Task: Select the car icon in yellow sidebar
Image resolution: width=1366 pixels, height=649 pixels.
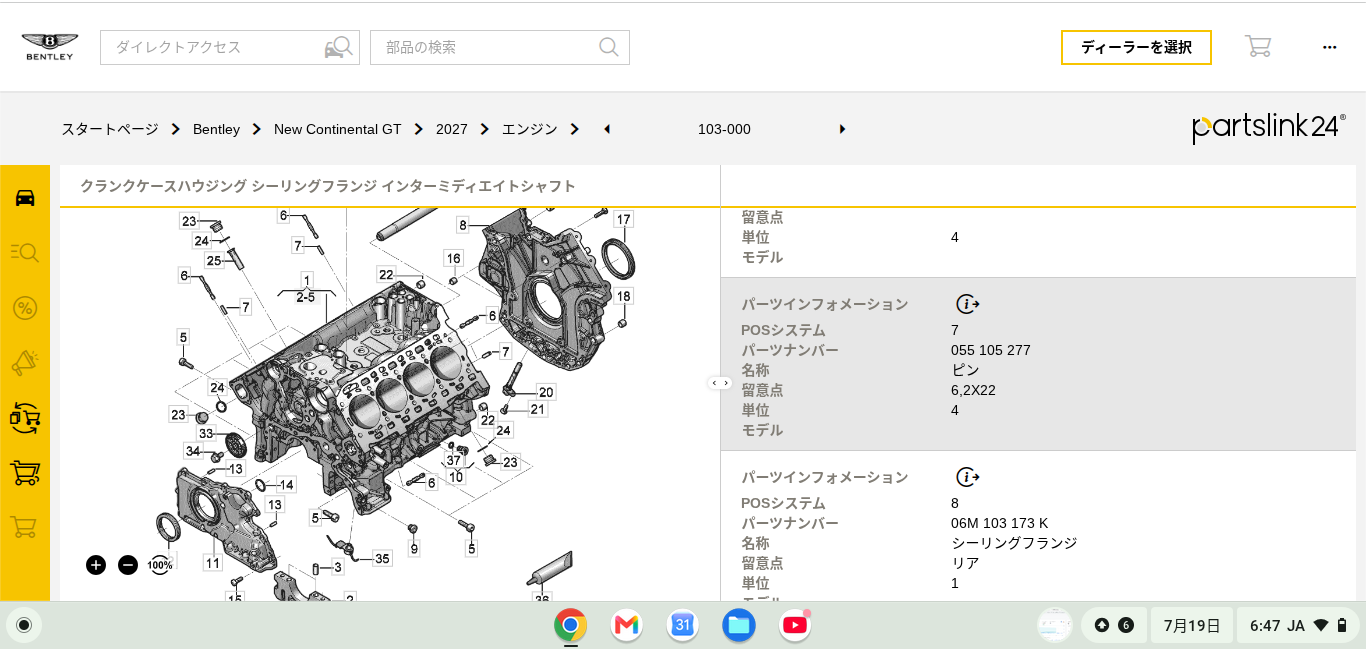Action: click(25, 197)
